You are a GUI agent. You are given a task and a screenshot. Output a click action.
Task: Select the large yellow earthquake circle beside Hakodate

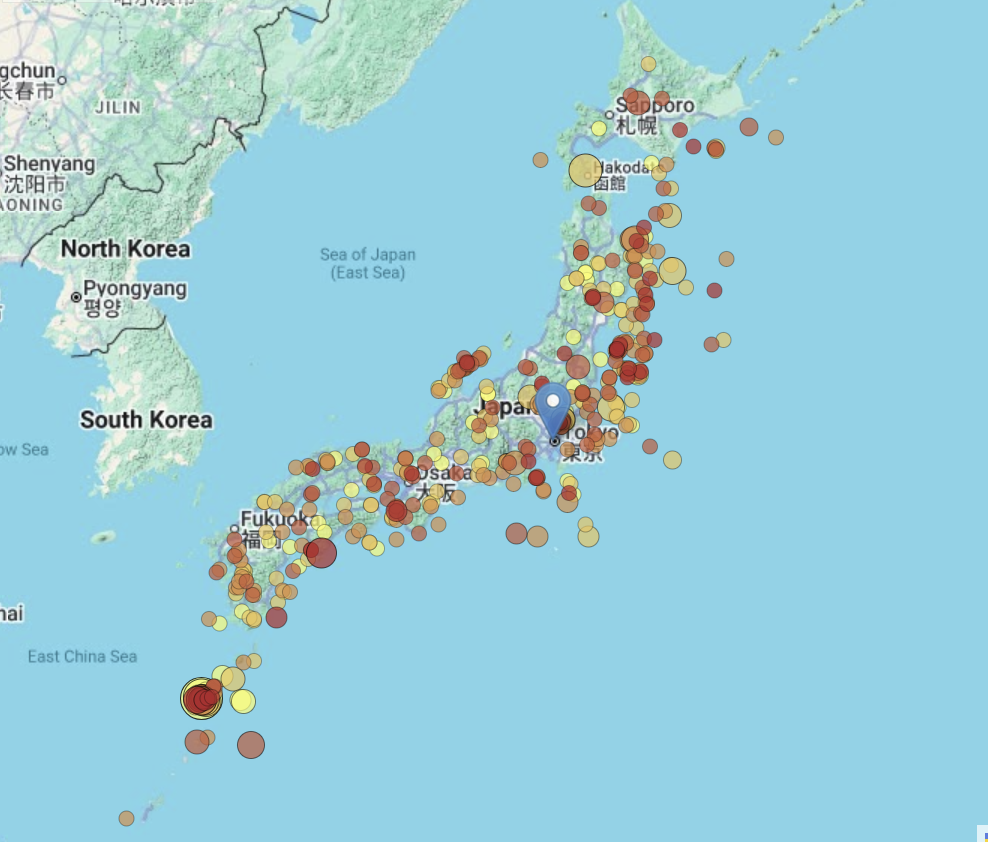585,171
